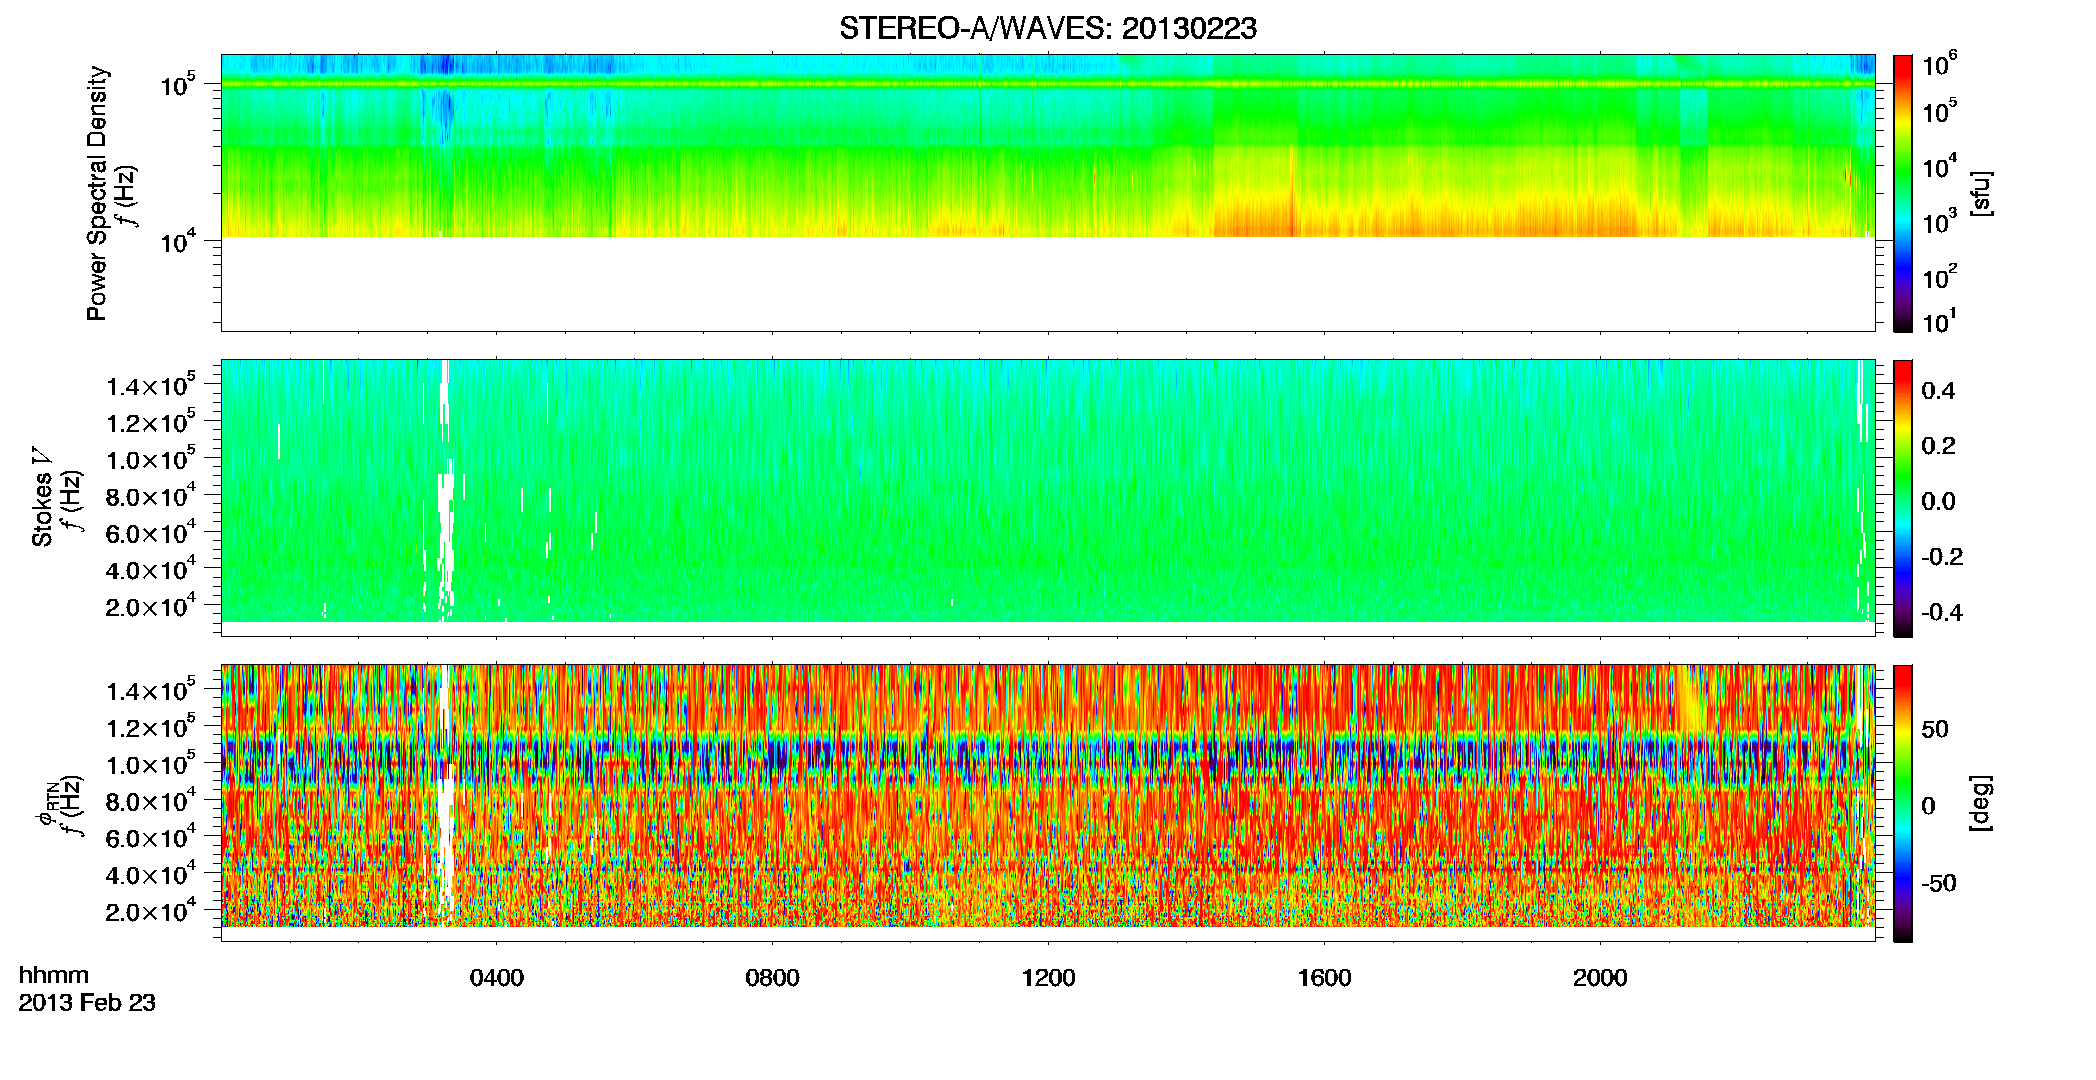Viewport: 2096px width, 1080px height.
Task: Click the Stokes V color bar
Action: pyautogui.click(x=1903, y=498)
